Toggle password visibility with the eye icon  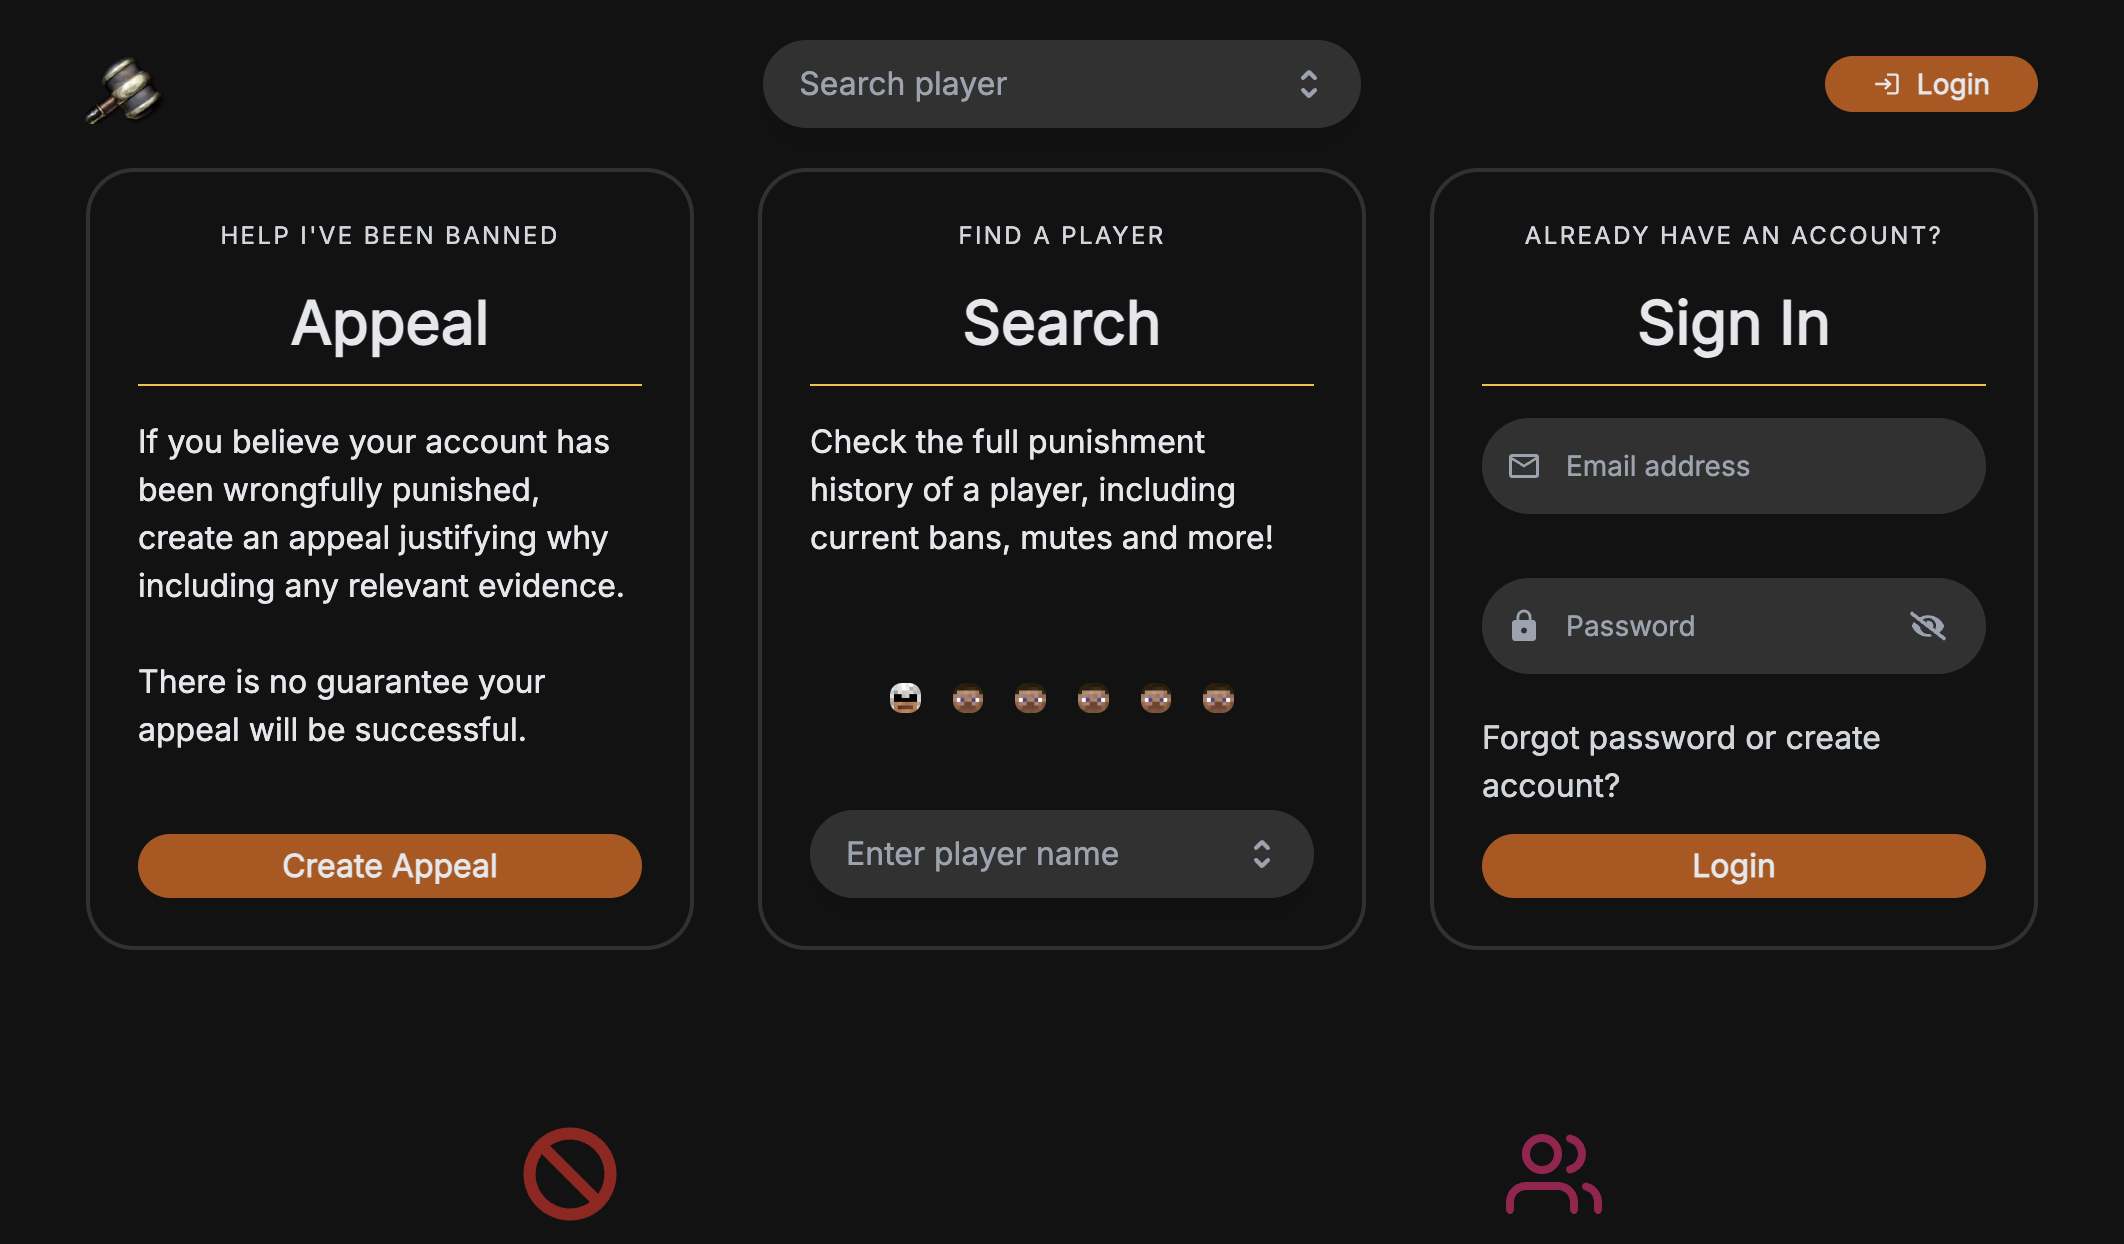(1929, 626)
